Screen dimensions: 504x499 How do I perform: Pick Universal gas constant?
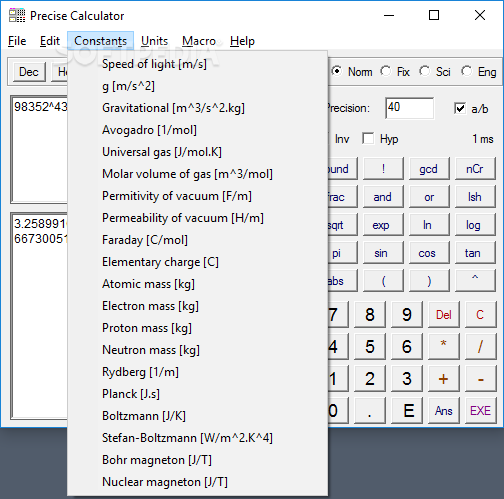[197, 152]
